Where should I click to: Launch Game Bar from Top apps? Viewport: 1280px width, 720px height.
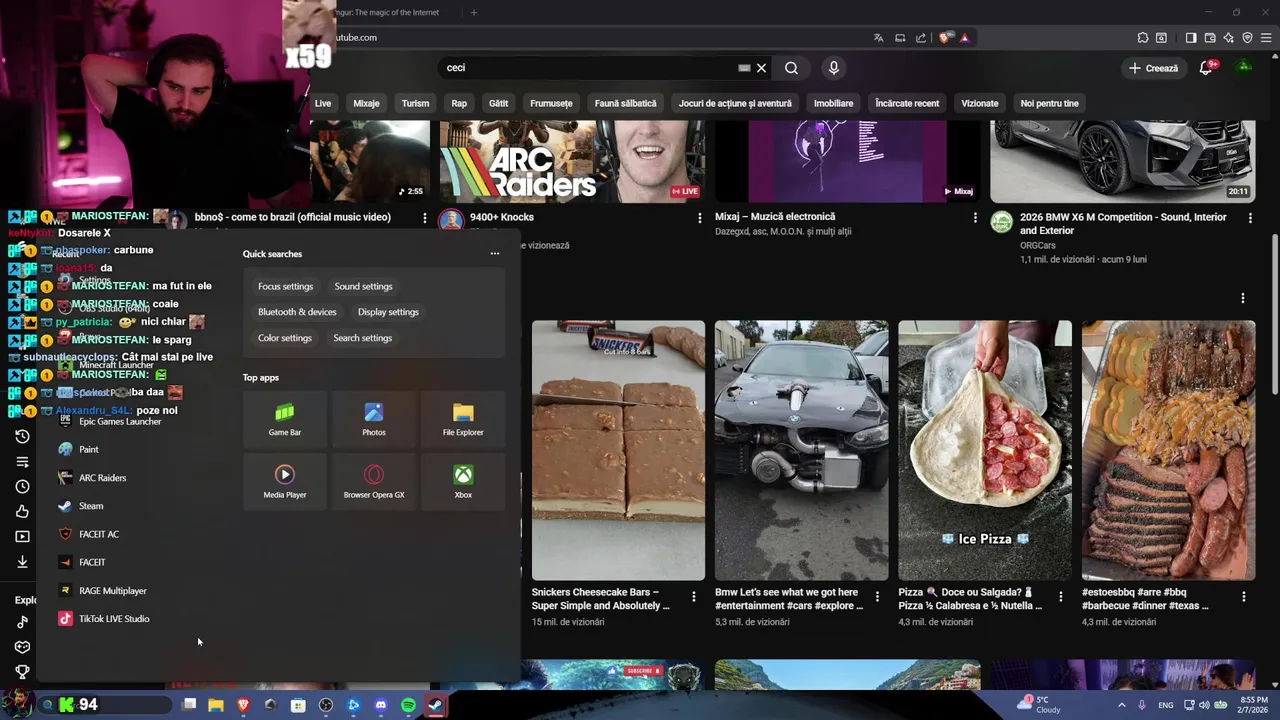tap(285, 419)
